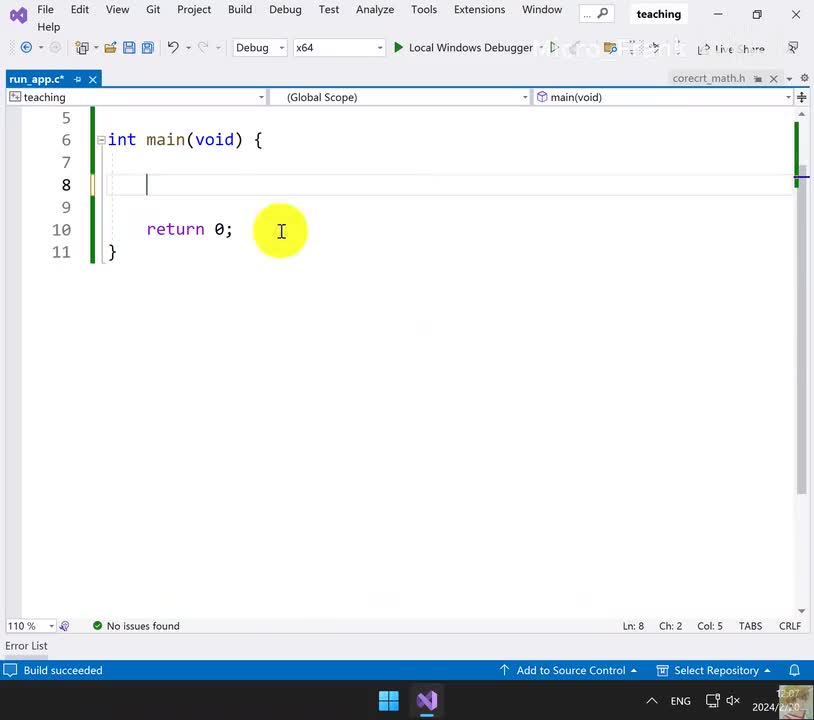
Task: Open the Project menu
Action: click(x=194, y=9)
